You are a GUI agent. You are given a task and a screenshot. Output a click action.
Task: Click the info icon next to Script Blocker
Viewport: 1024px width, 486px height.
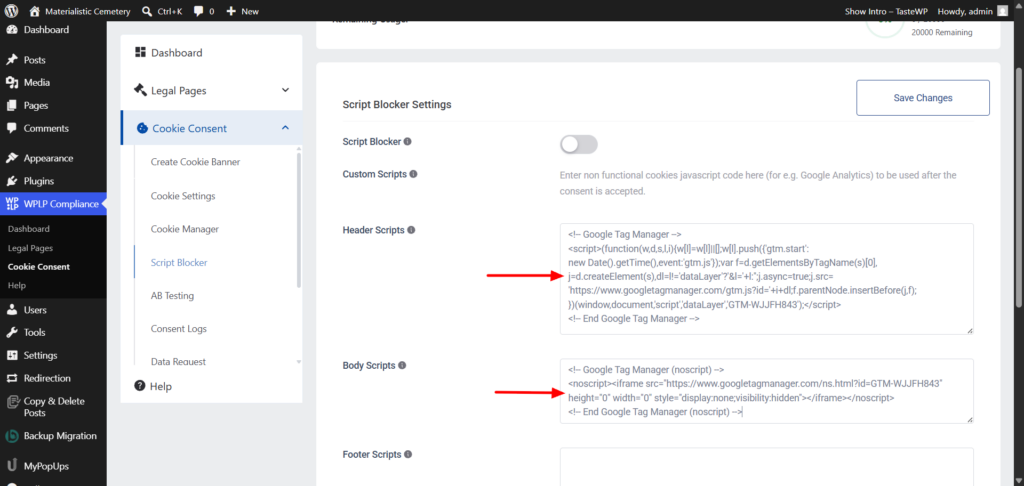[x=408, y=141]
